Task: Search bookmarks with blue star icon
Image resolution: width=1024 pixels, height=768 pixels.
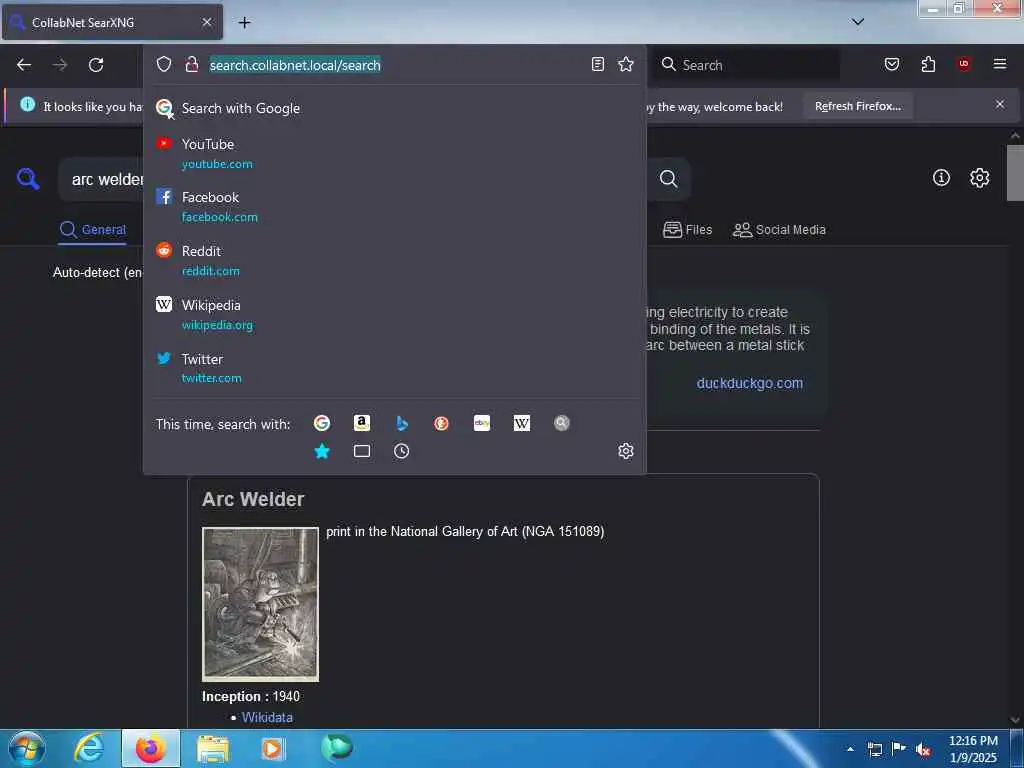Action: click(x=322, y=451)
